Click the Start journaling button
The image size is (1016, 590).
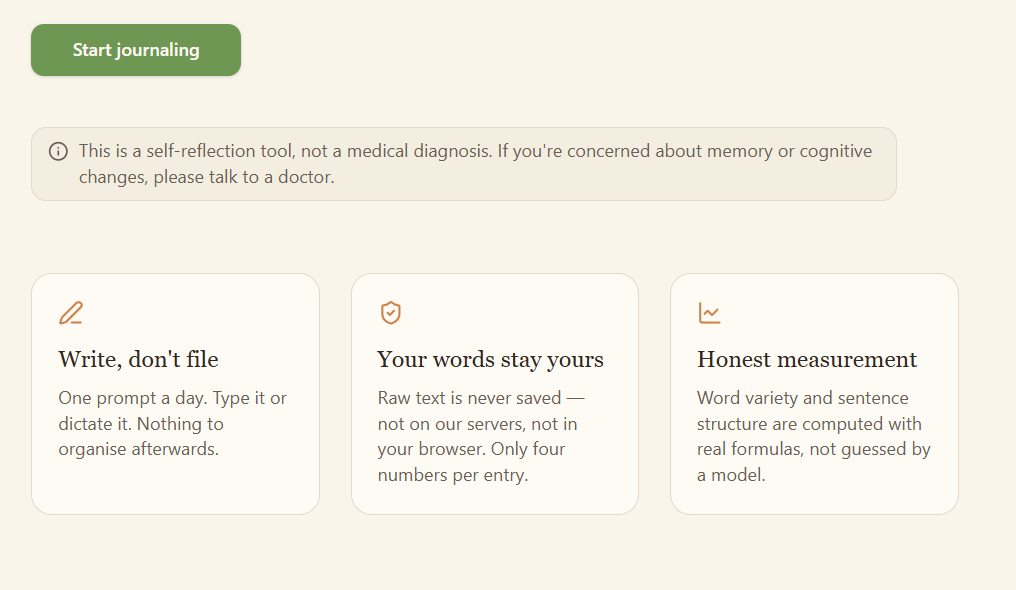tap(136, 50)
